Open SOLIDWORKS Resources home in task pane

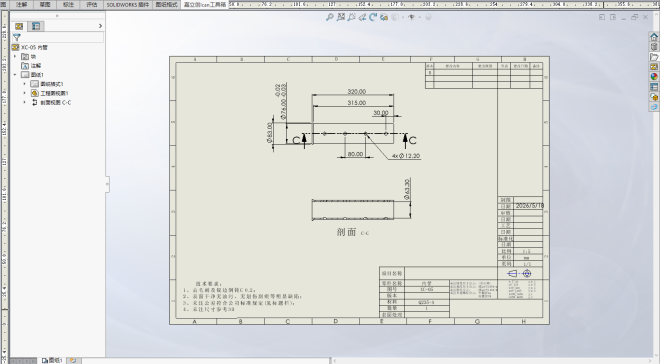click(x=654, y=37)
